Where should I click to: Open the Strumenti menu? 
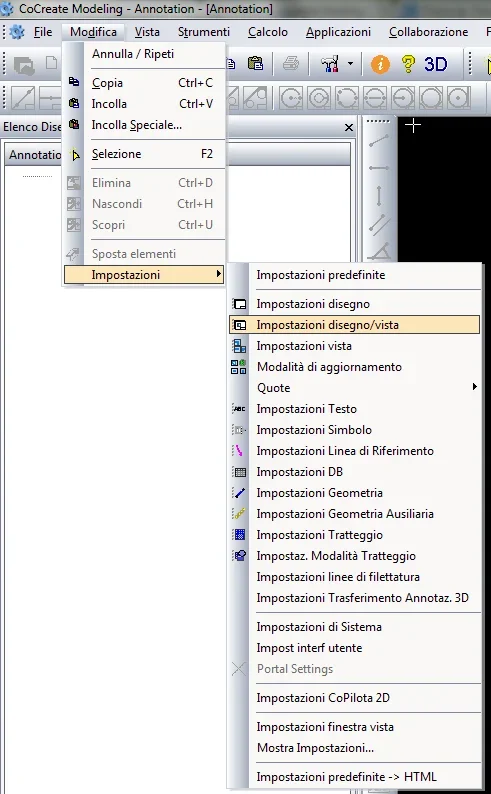203,32
